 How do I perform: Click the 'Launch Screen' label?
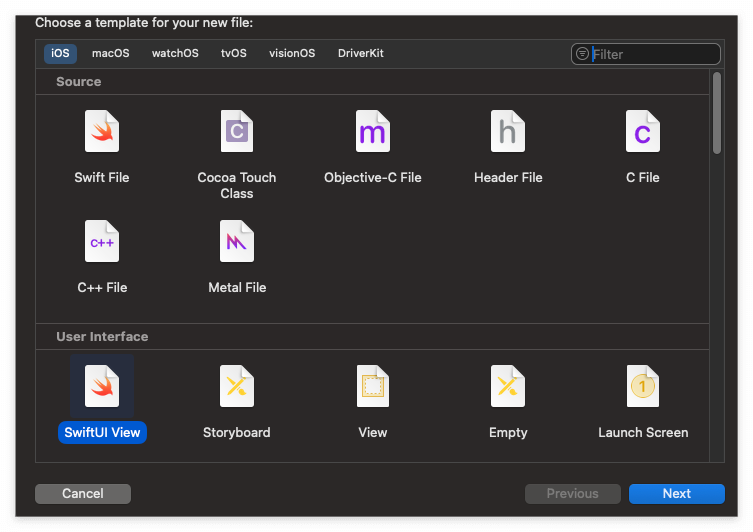tap(643, 433)
